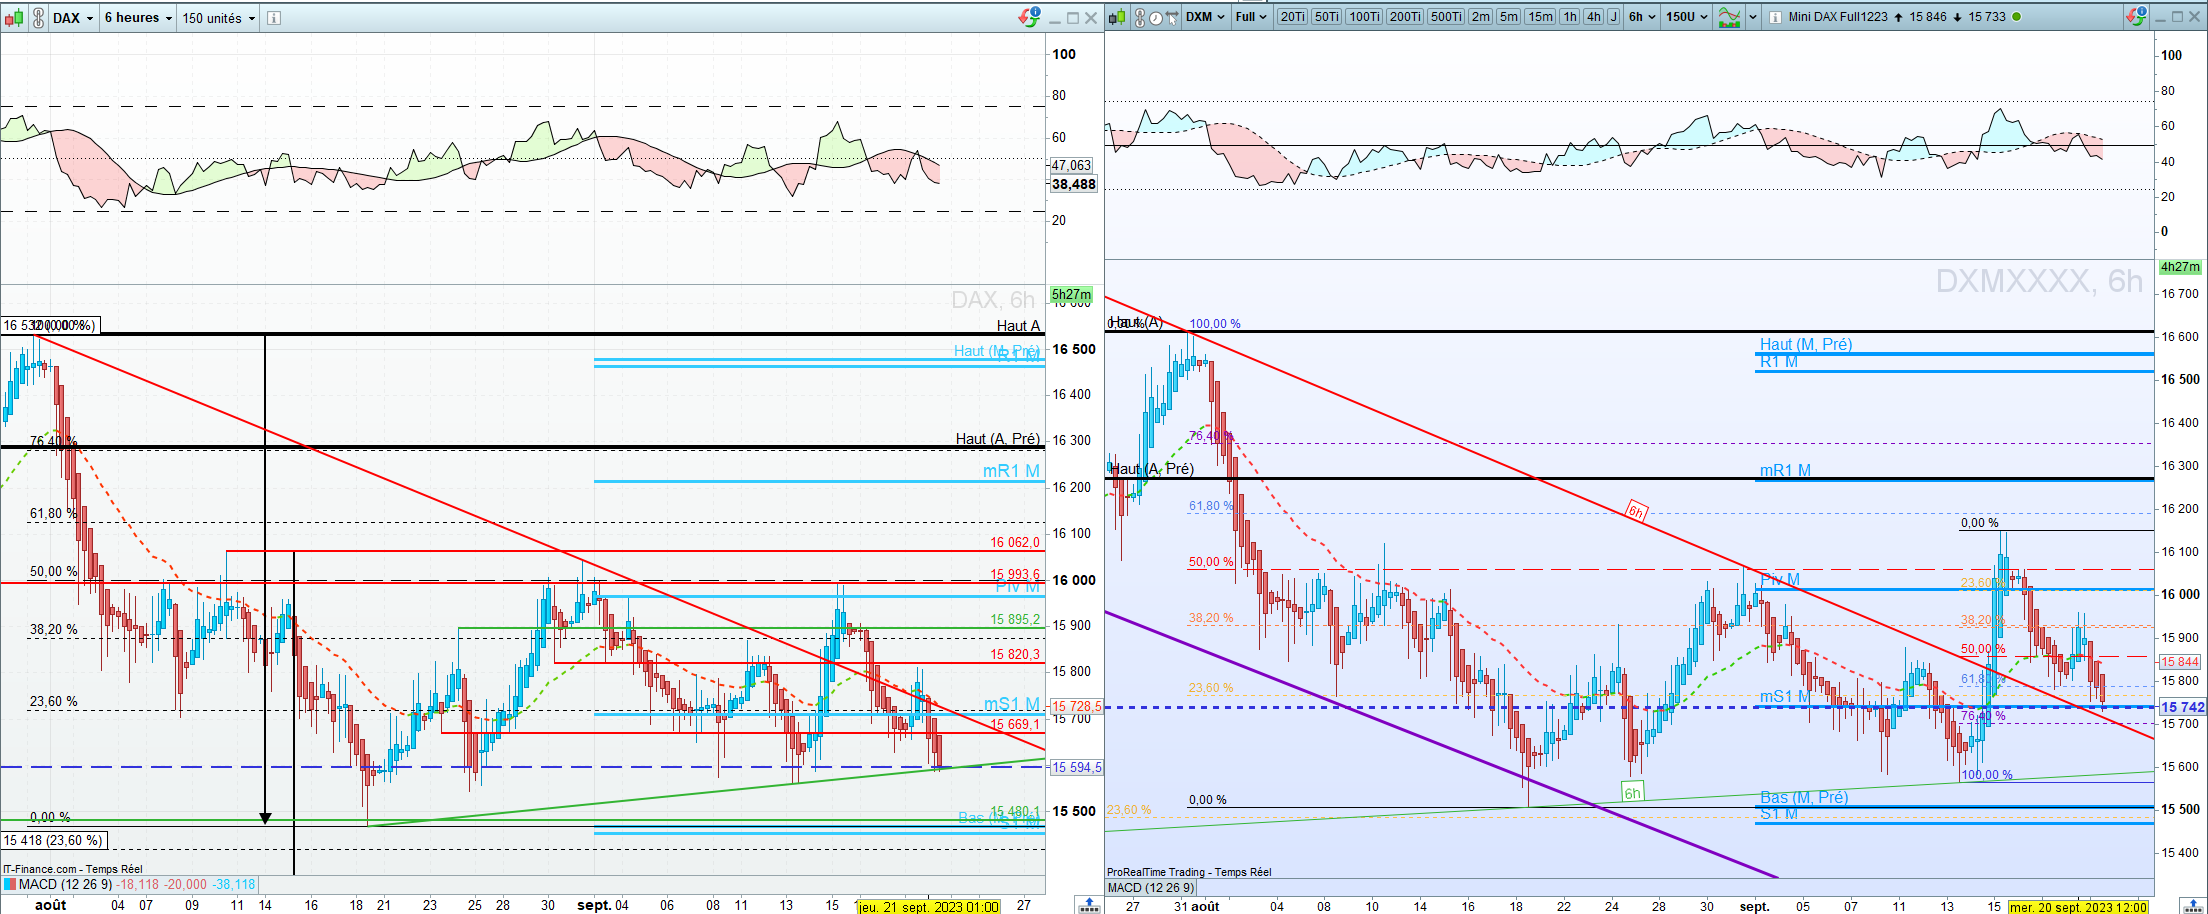Click the candlestick chart-style icon in DAX window
The image size is (2208, 914).
tap(15, 18)
